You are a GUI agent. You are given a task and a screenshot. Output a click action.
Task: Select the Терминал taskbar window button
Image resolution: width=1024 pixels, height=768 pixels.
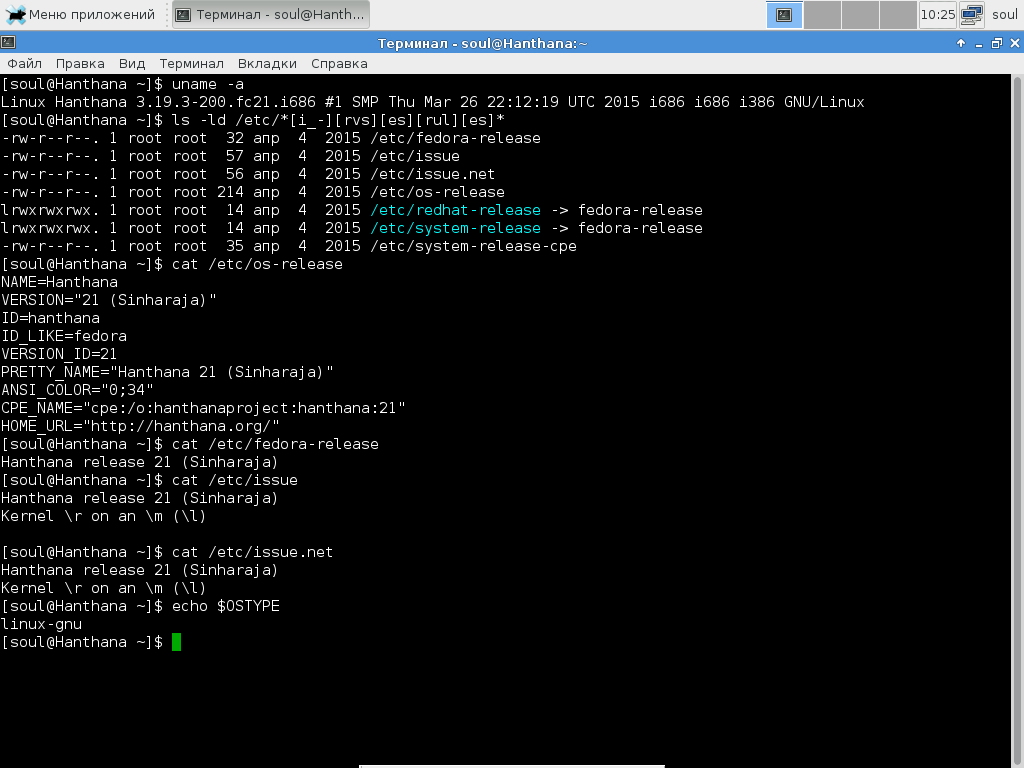pyautogui.click(x=270, y=14)
